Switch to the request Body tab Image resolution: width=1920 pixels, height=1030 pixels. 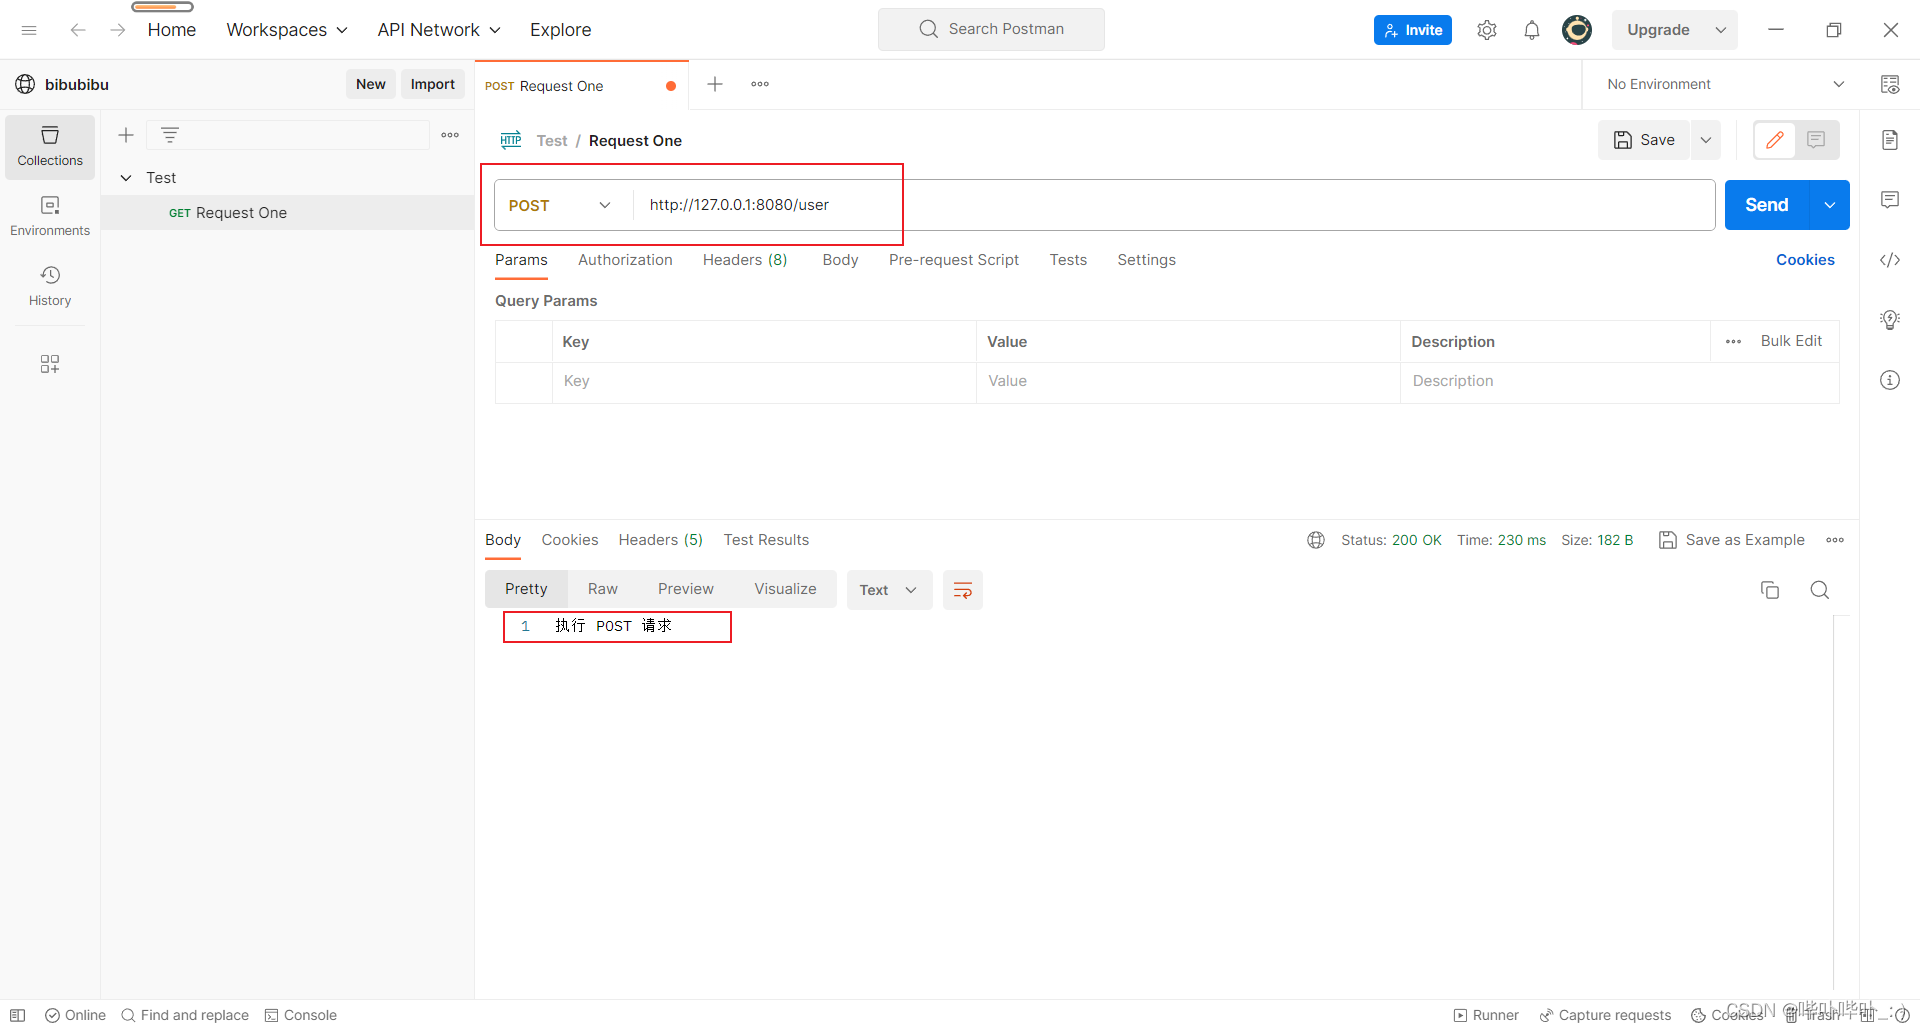click(x=840, y=260)
